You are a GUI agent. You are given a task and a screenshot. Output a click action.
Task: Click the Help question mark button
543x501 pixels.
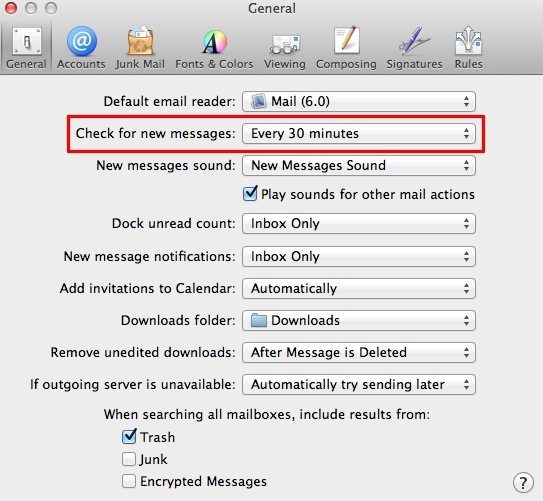[x=523, y=482]
